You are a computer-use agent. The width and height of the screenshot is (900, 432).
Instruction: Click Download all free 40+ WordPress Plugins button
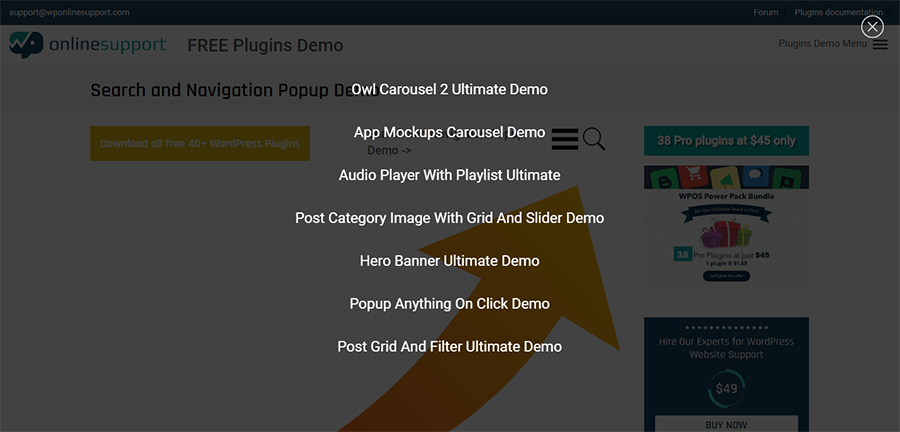pyautogui.click(x=200, y=143)
